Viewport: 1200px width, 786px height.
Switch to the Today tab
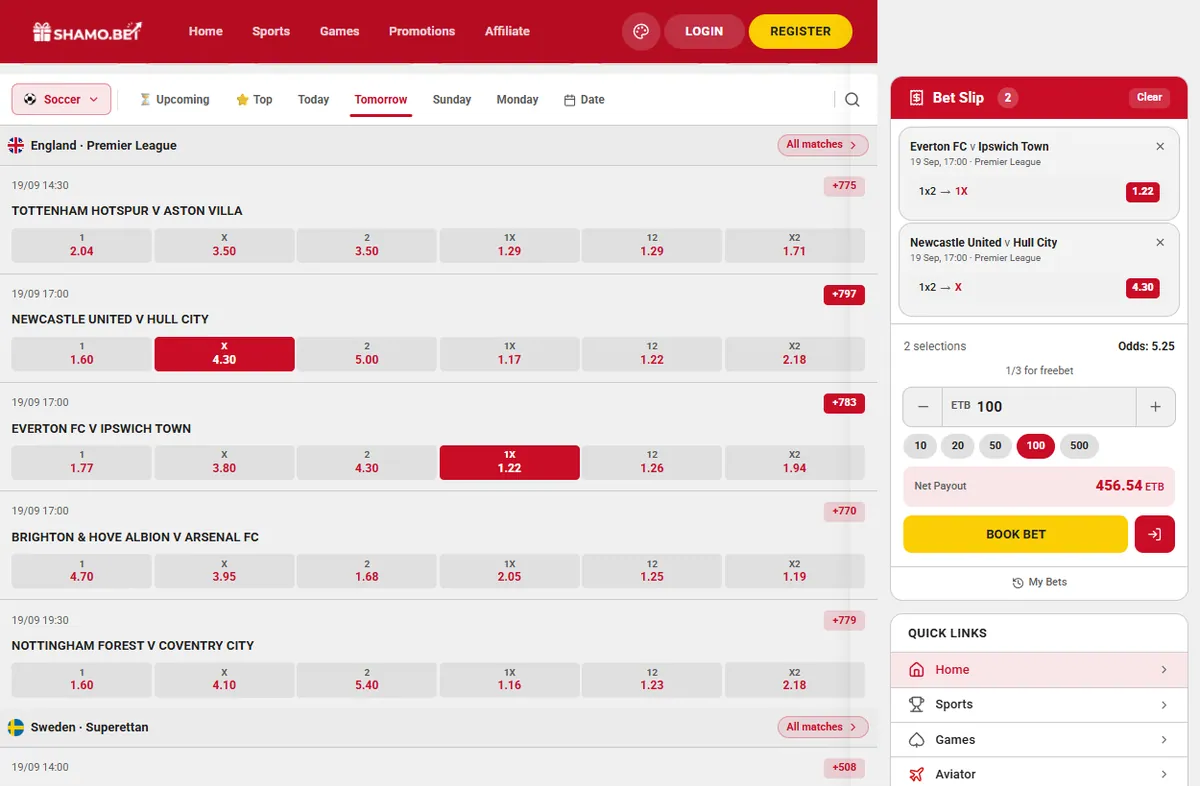coord(313,100)
